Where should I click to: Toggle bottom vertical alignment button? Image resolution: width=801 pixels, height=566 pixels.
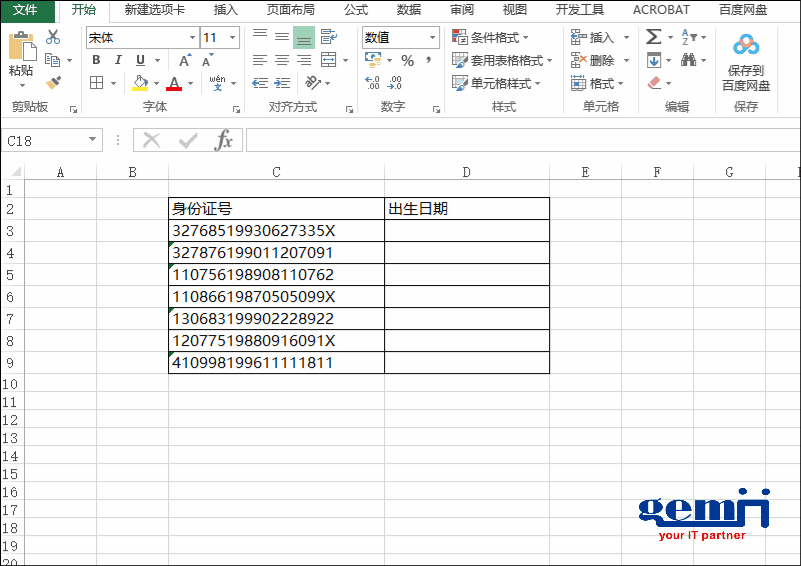(x=303, y=37)
